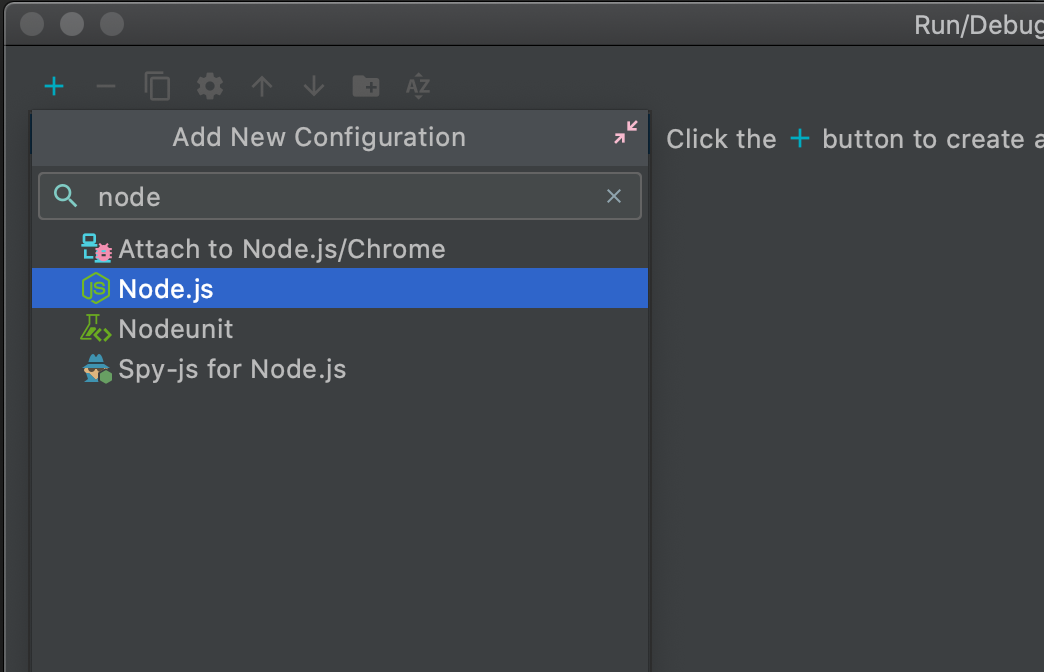The height and width of the screenshot is (672, 1044).
Task: Click the move up arrow icon
Action: [261, 86]
